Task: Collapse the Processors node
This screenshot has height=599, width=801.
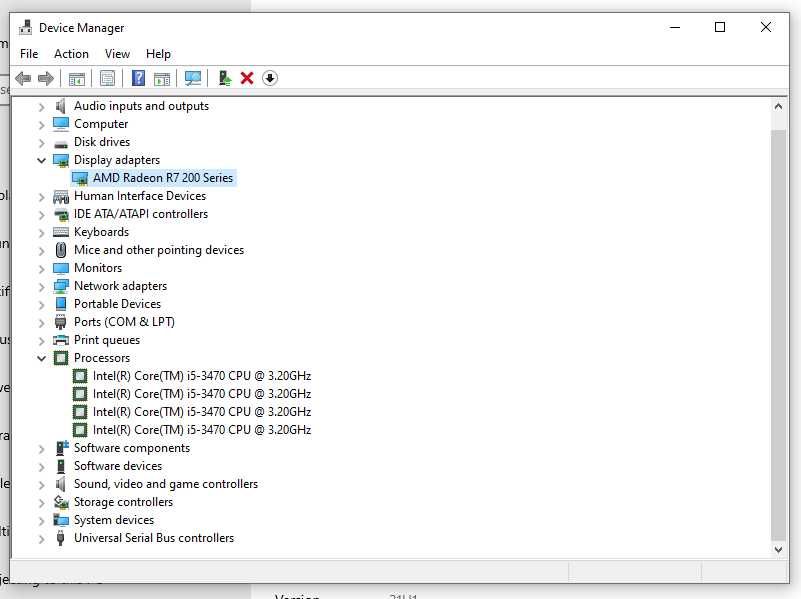Action: 41,358
